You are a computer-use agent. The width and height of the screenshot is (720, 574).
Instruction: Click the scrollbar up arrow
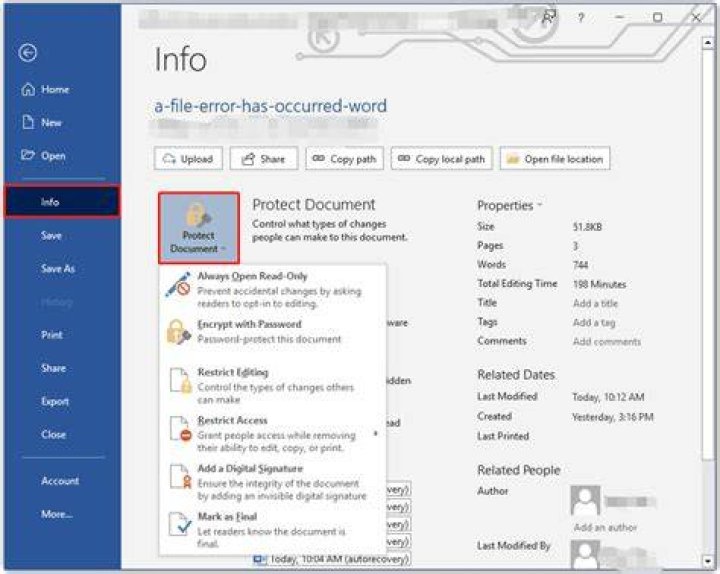pos(707,43)
